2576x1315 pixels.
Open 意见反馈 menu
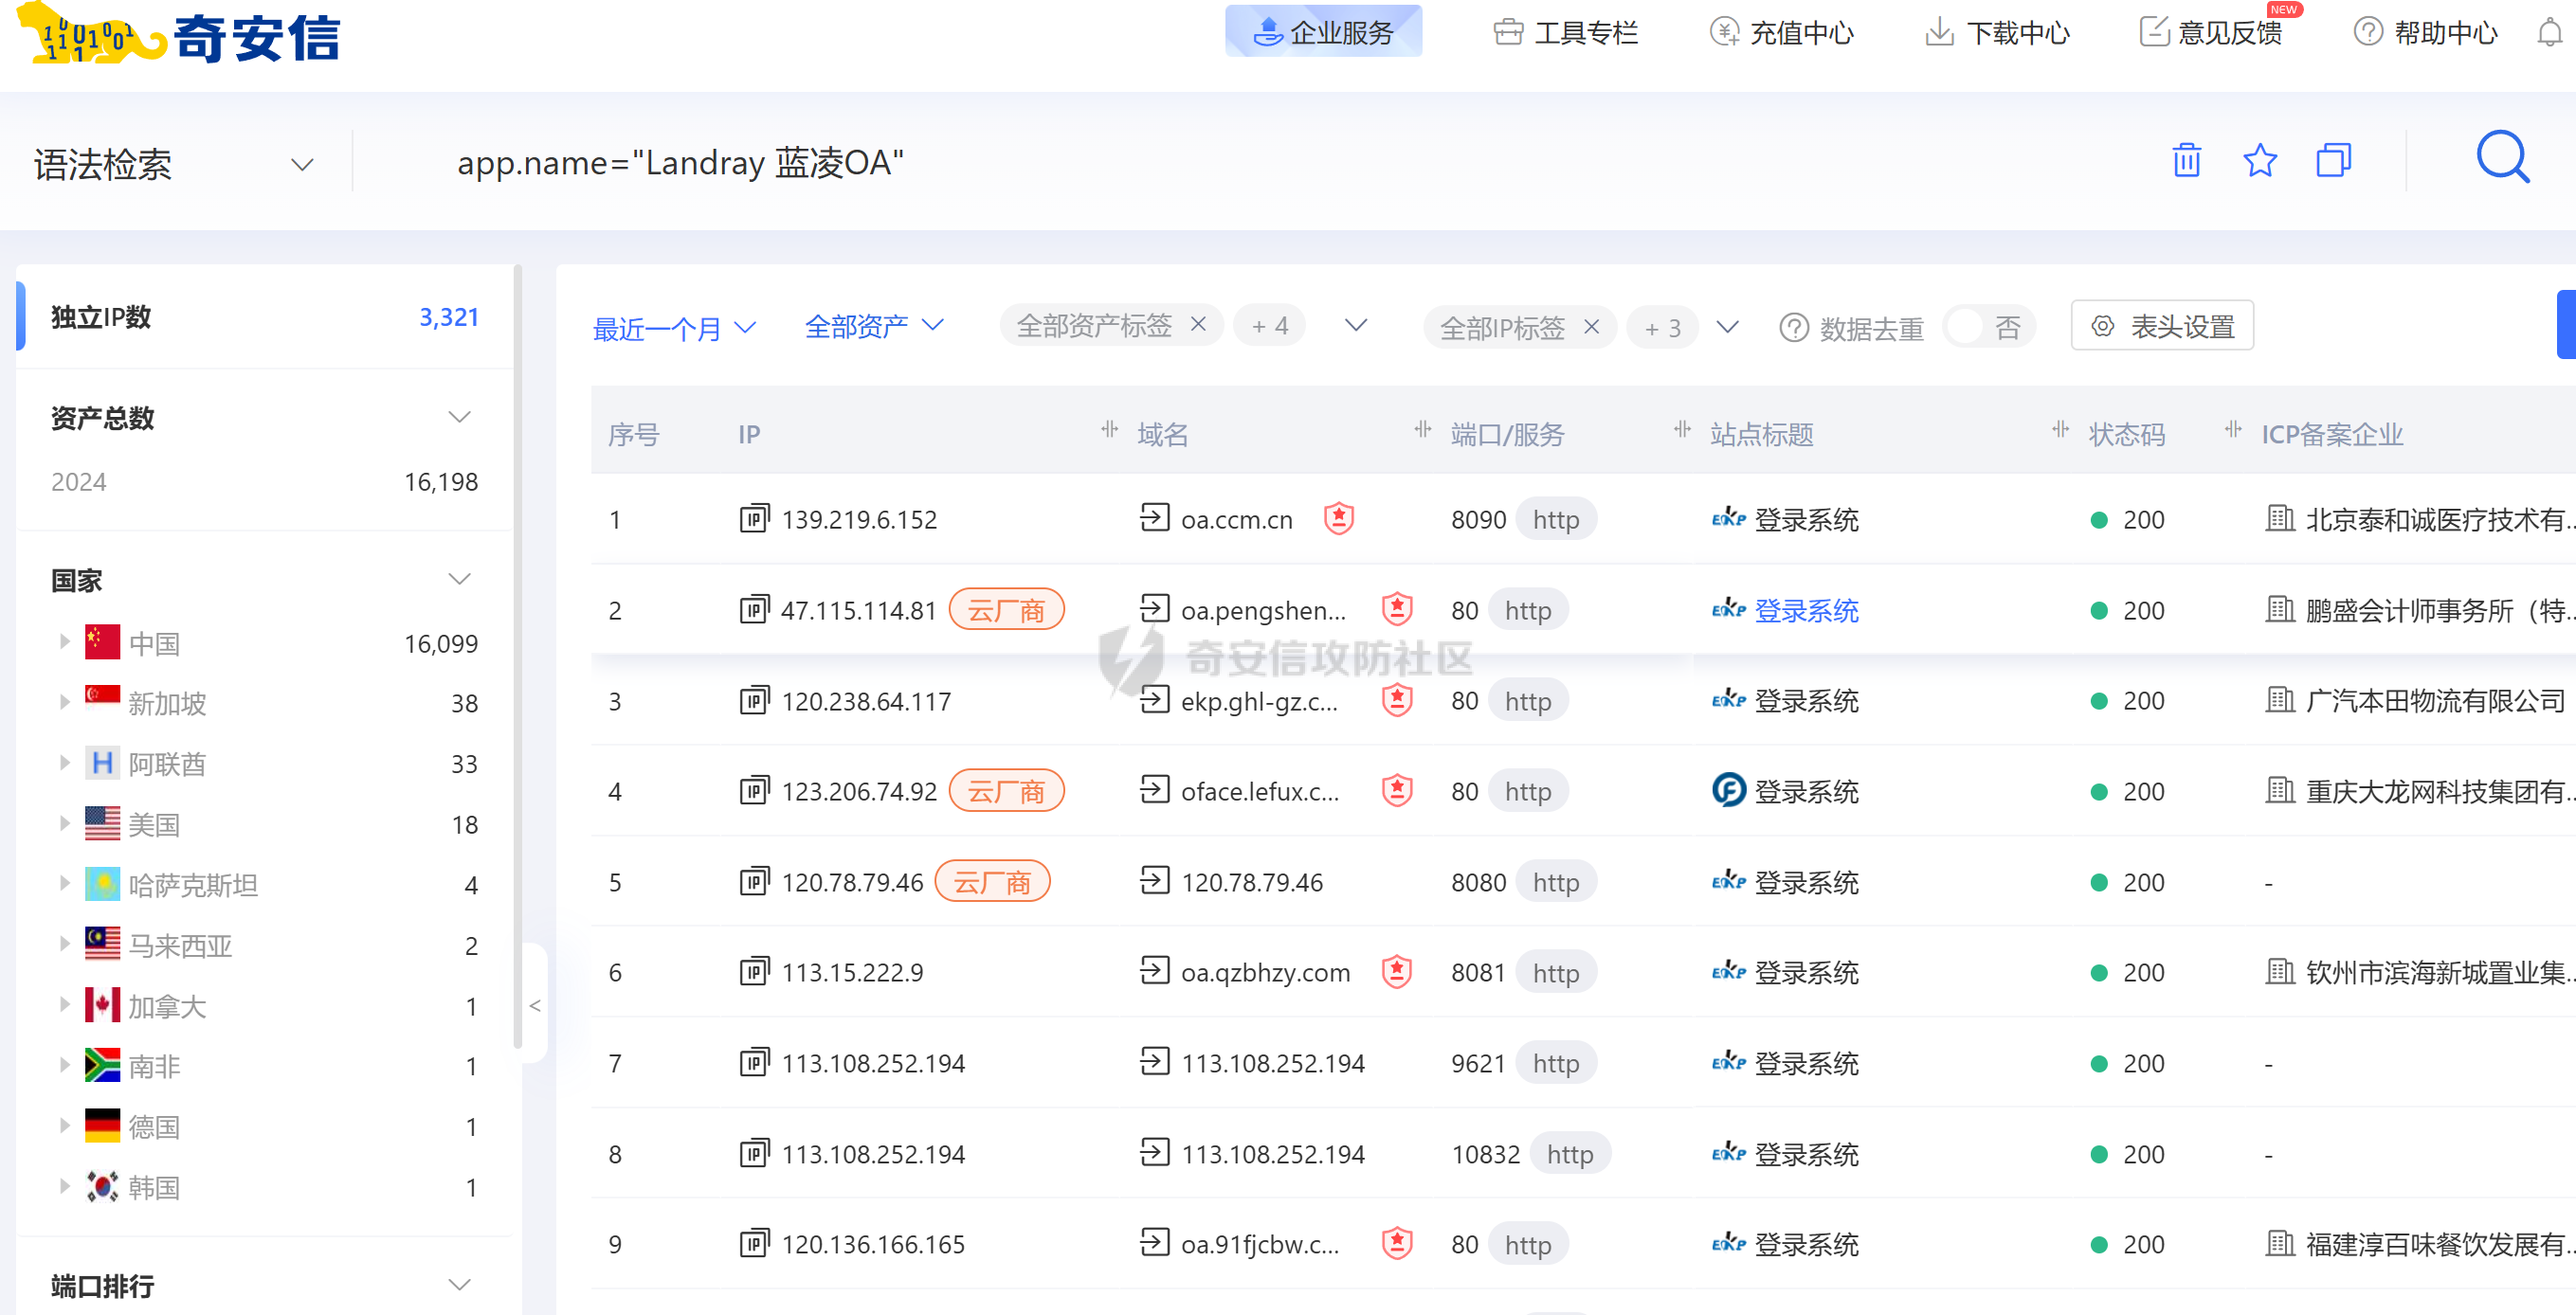2211,33
